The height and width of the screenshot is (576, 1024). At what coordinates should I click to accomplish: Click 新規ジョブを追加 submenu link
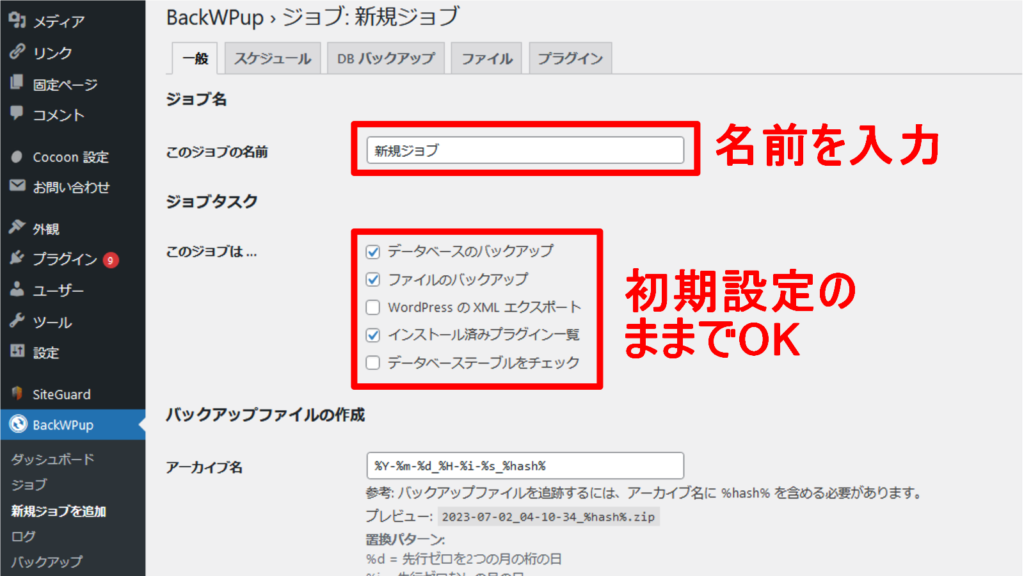59,511
